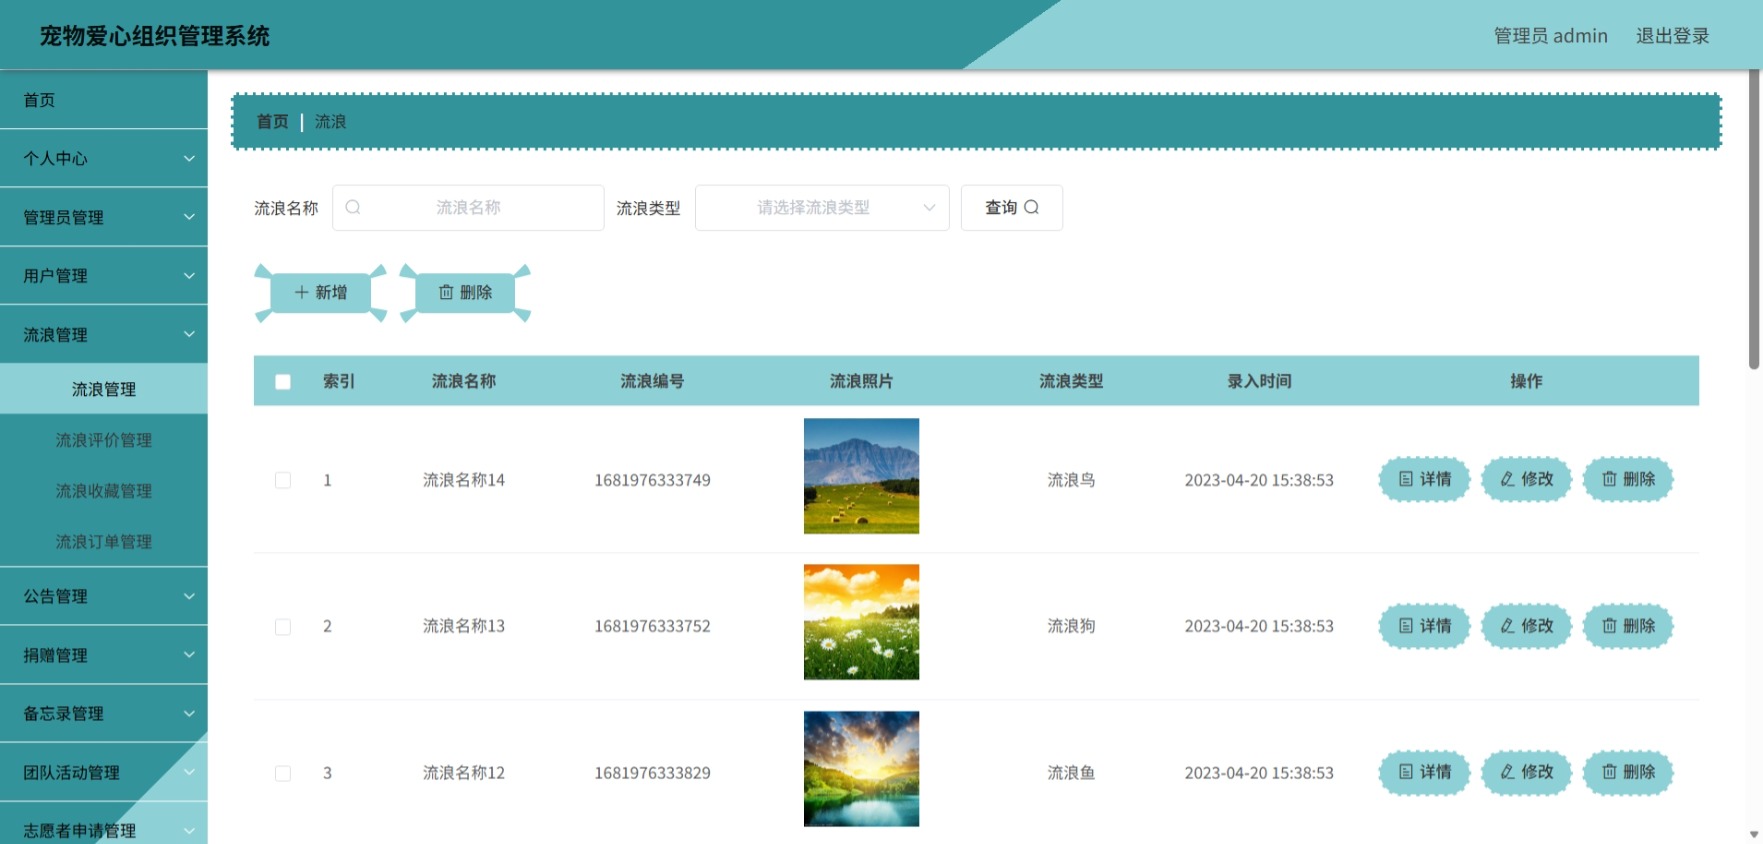Click the 新增 add button
Viewport: 1763px width, 844px height.
click(x=321, y=292)
